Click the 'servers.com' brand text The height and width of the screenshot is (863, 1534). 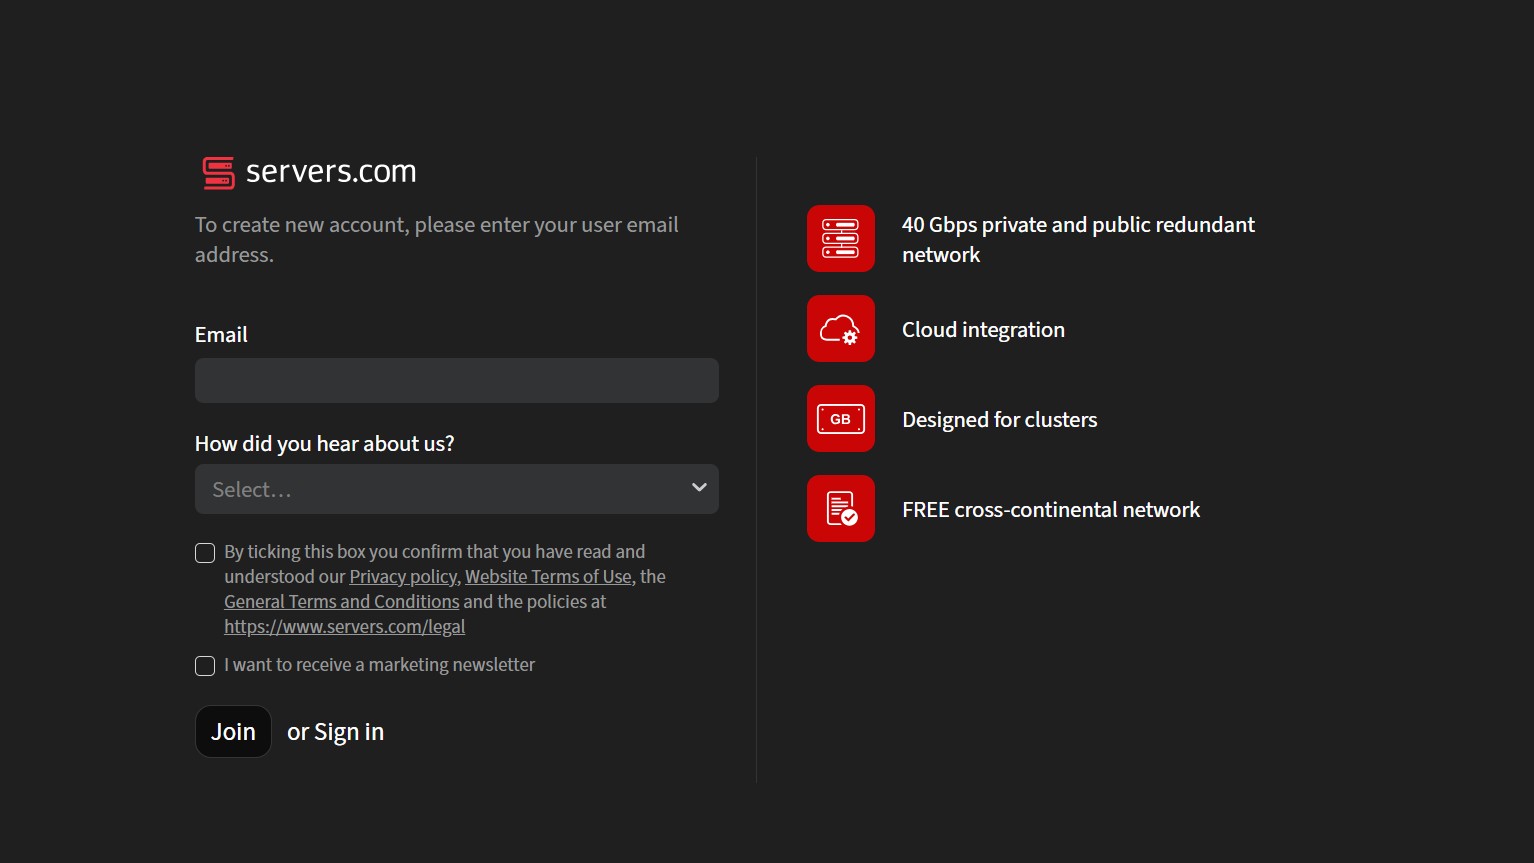pos(331,172)
